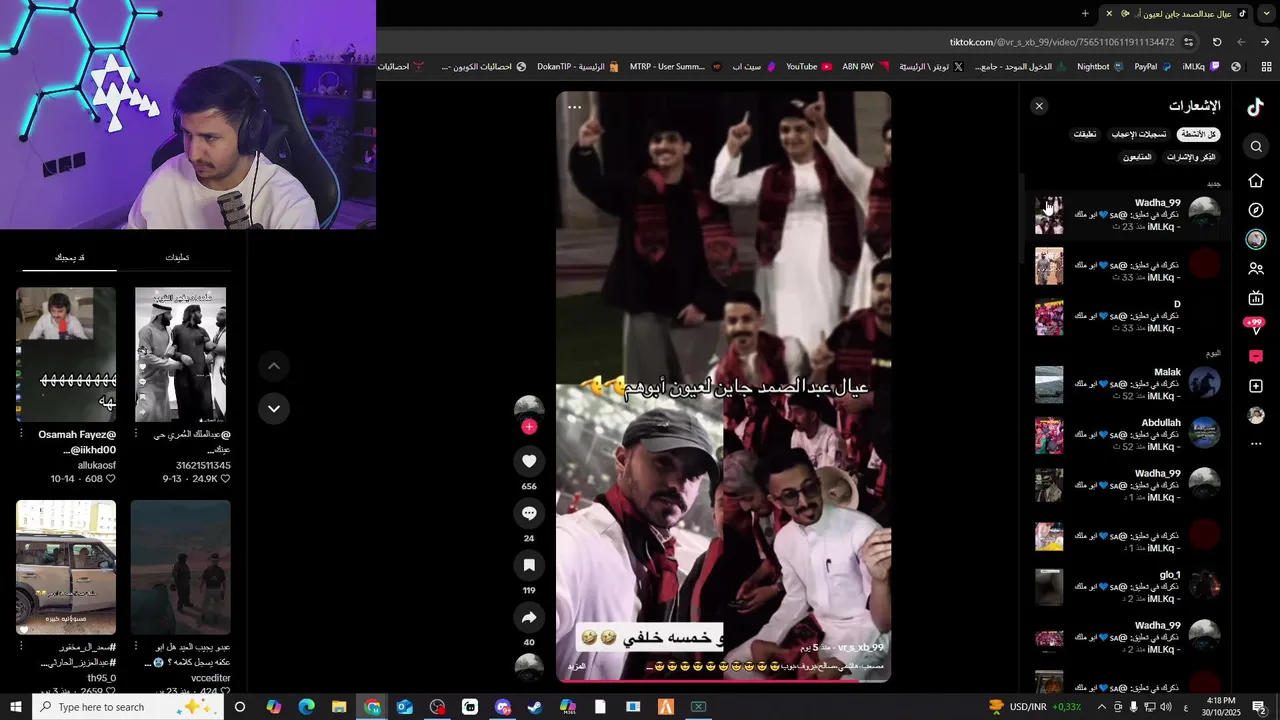The height and width of the screenshot is (720, 1280).
Task: Go to previous video up chevron
Action: pyautogui.click(x=273, y=366)
